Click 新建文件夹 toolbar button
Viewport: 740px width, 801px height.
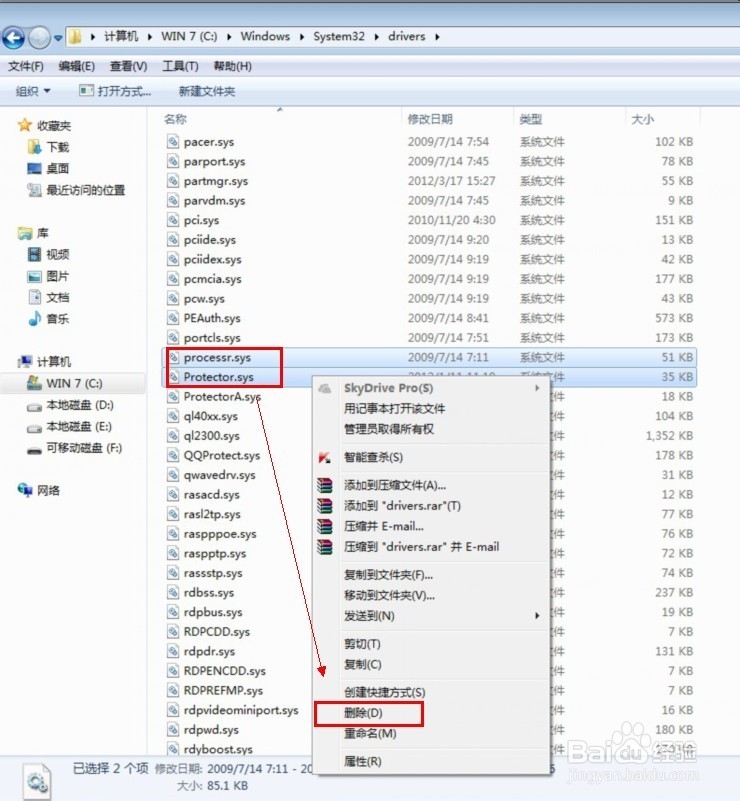tap(207, 91)
